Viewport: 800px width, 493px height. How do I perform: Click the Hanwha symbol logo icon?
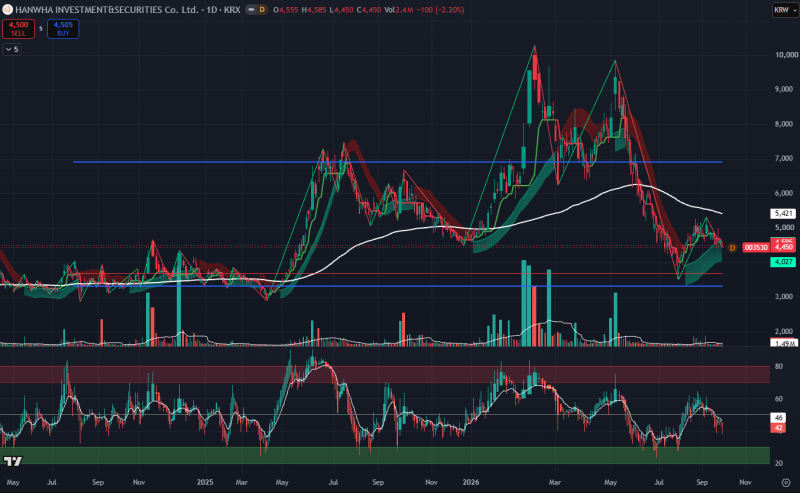click(8, 10)
